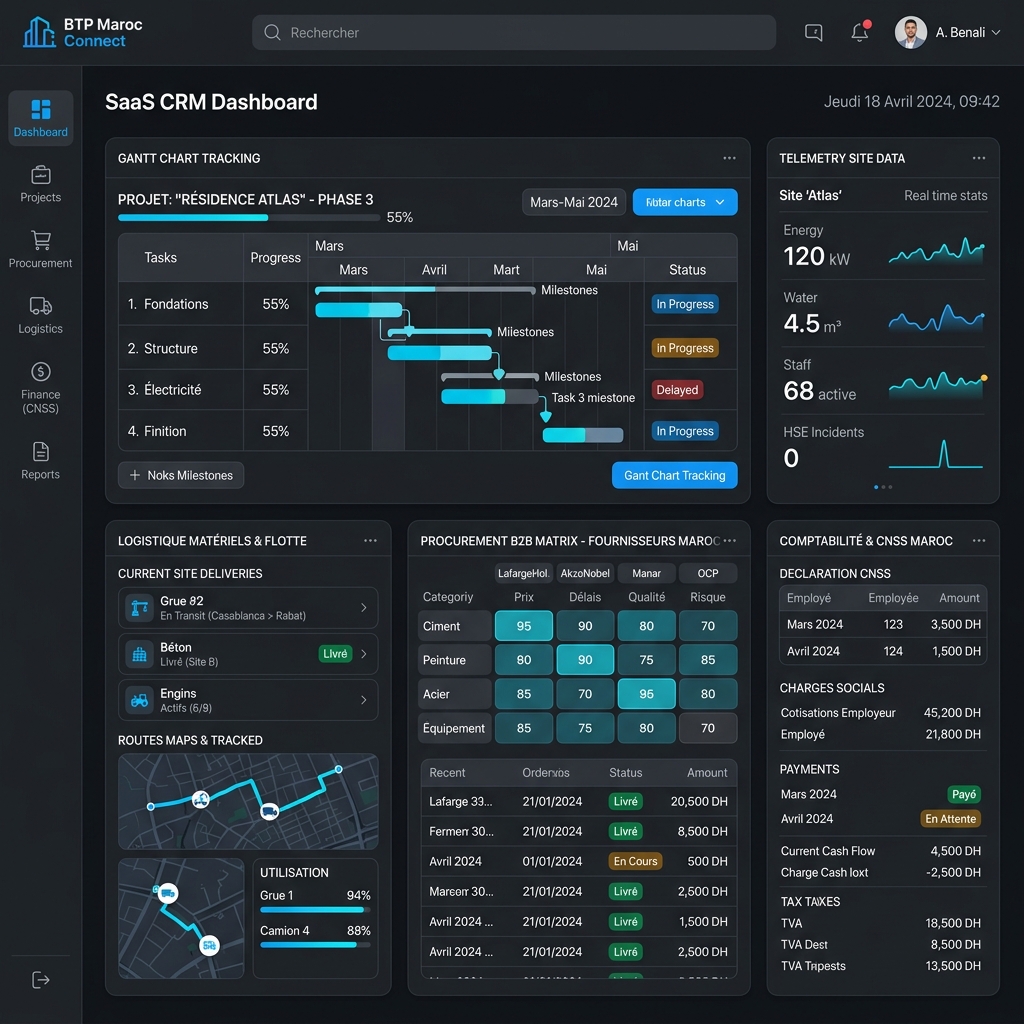
Task: Click the search magnifier icon
Action: click(272, 33)
